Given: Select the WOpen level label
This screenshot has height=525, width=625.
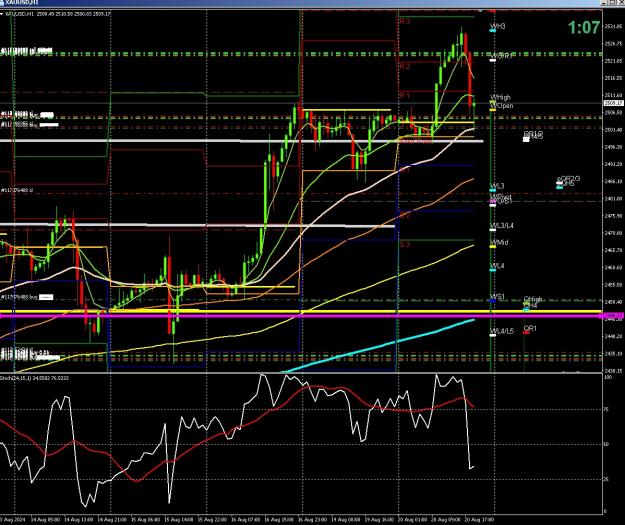Looking at the screenshot, I should (x=501, y=105).
